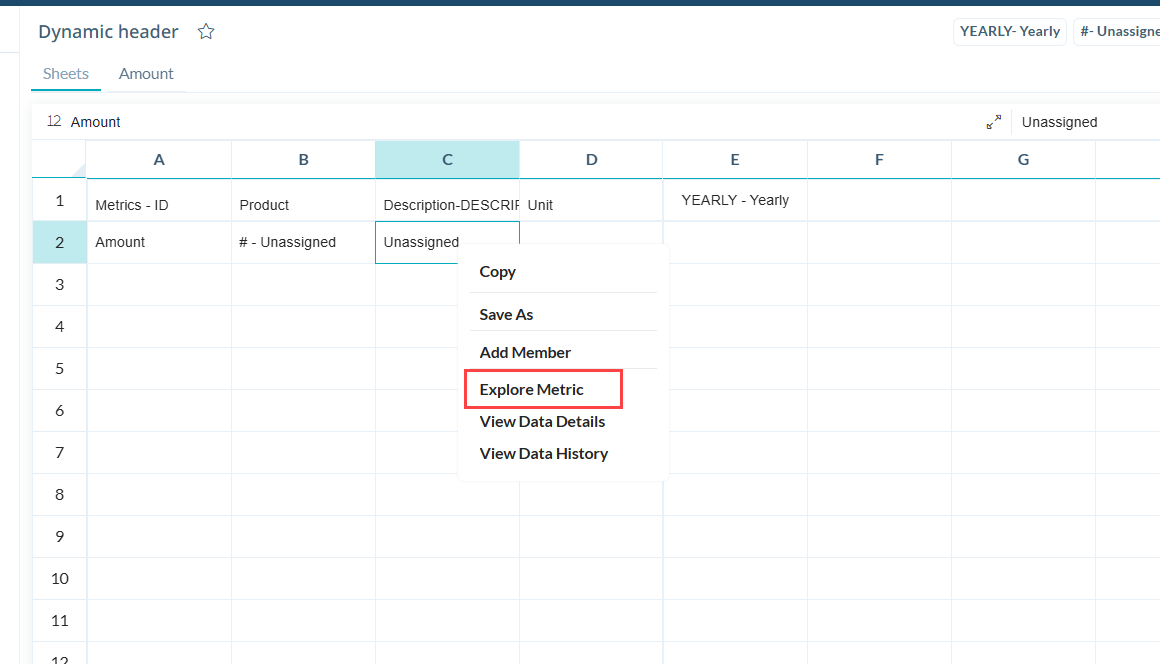Open the YEARLY- Yearly filter dropdown
This screenshot has height=664, width=1160.
pyautogui.click(x=1009, y=32)
